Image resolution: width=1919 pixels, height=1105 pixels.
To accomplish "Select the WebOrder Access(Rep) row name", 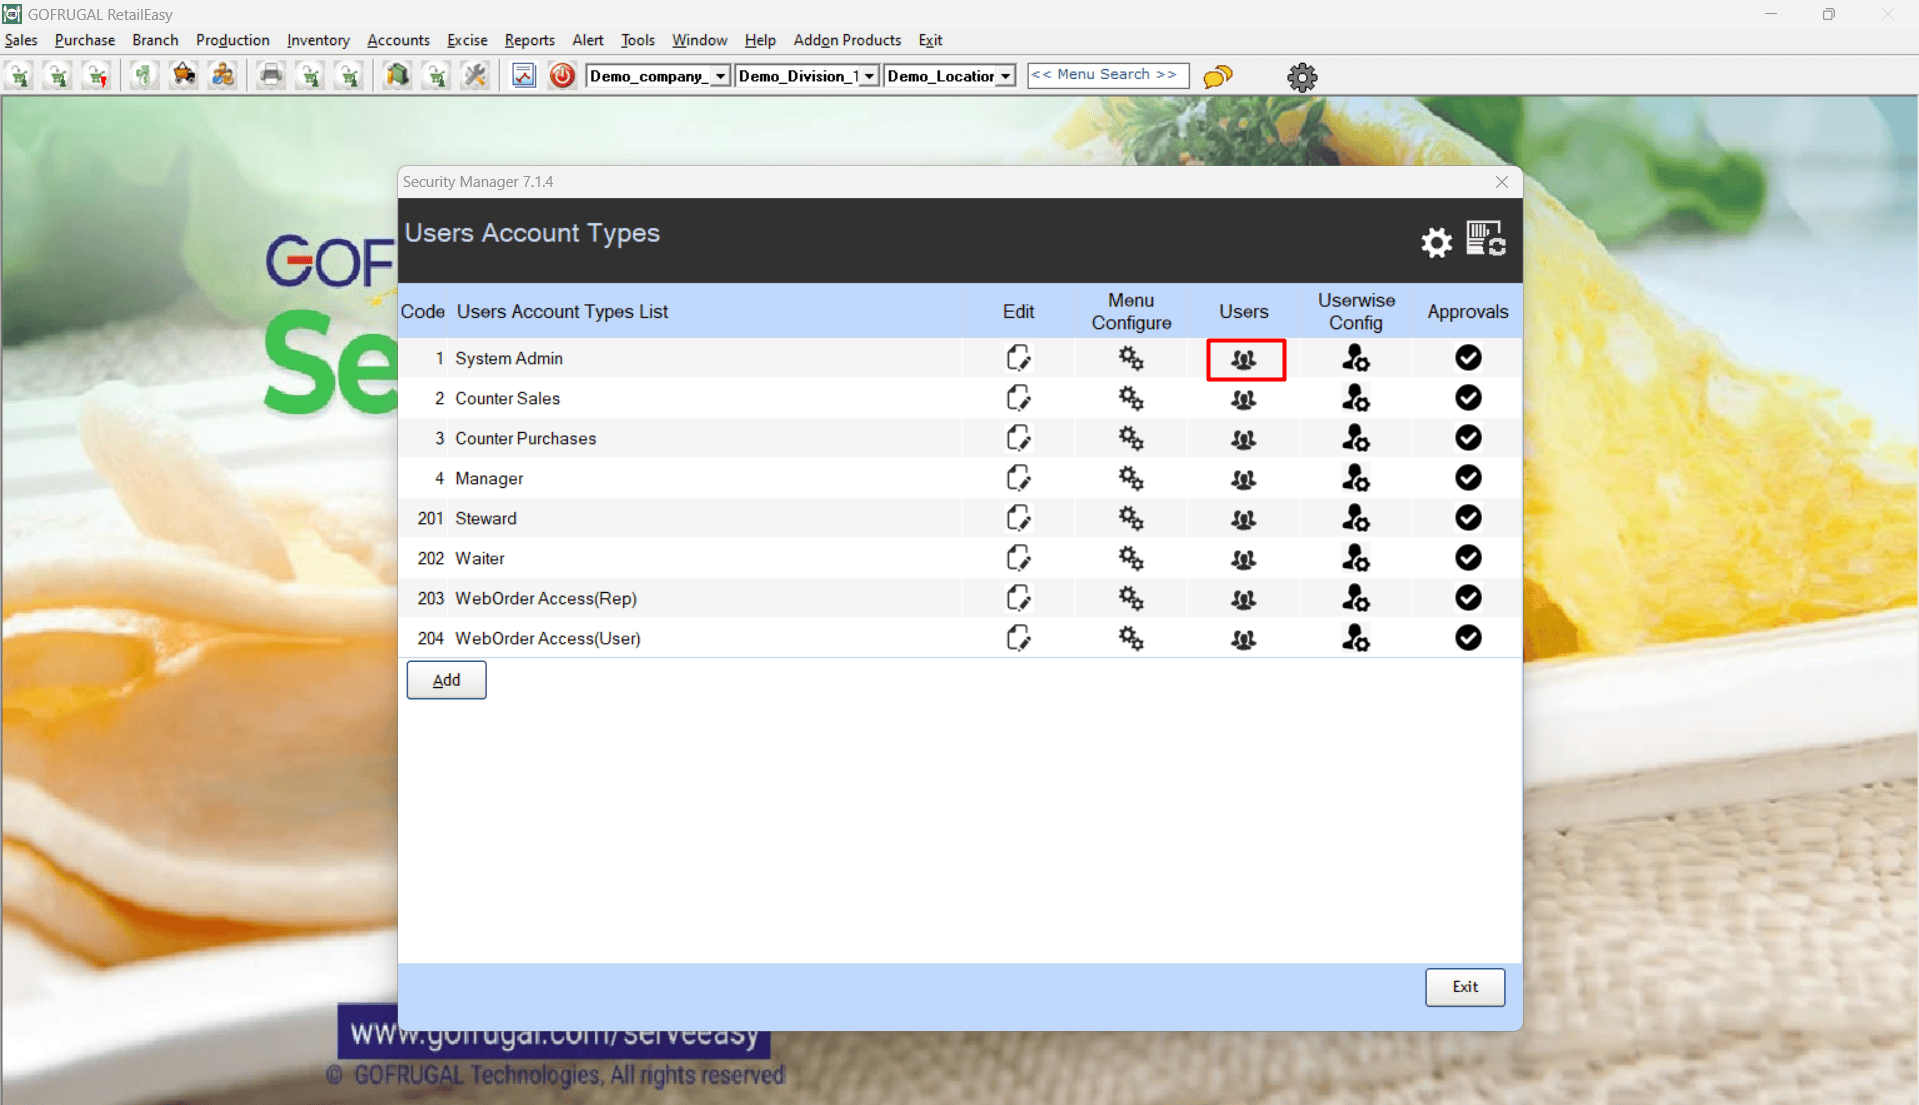I will point(546,598).
